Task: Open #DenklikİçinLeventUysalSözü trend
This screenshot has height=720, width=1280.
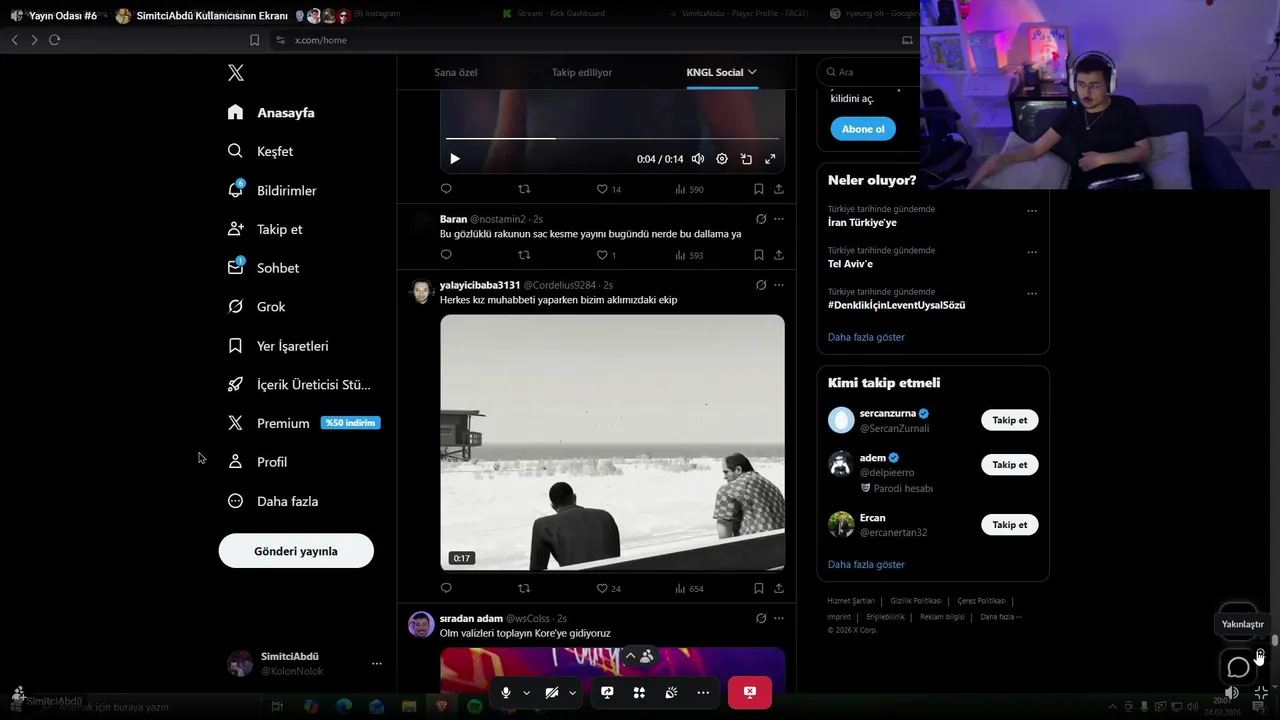Action: 896,305
